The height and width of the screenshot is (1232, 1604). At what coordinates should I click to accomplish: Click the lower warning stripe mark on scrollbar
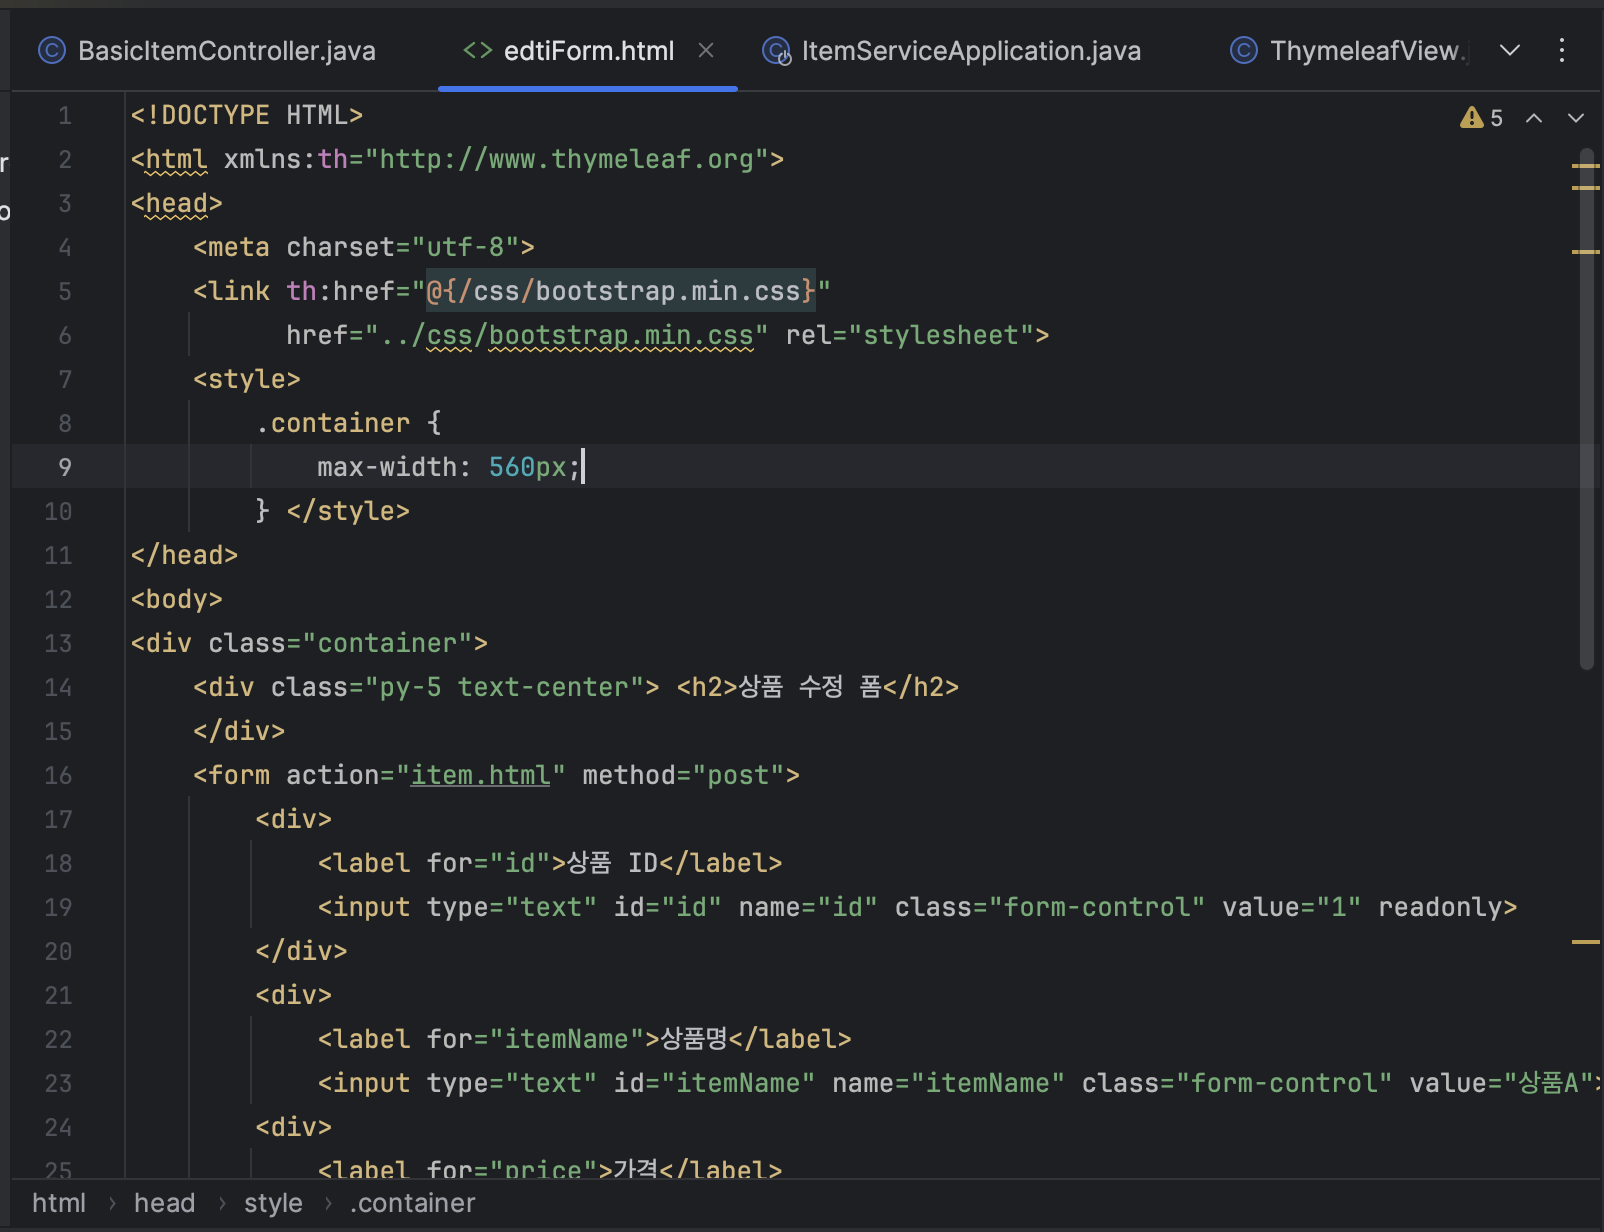point(1586,942)
